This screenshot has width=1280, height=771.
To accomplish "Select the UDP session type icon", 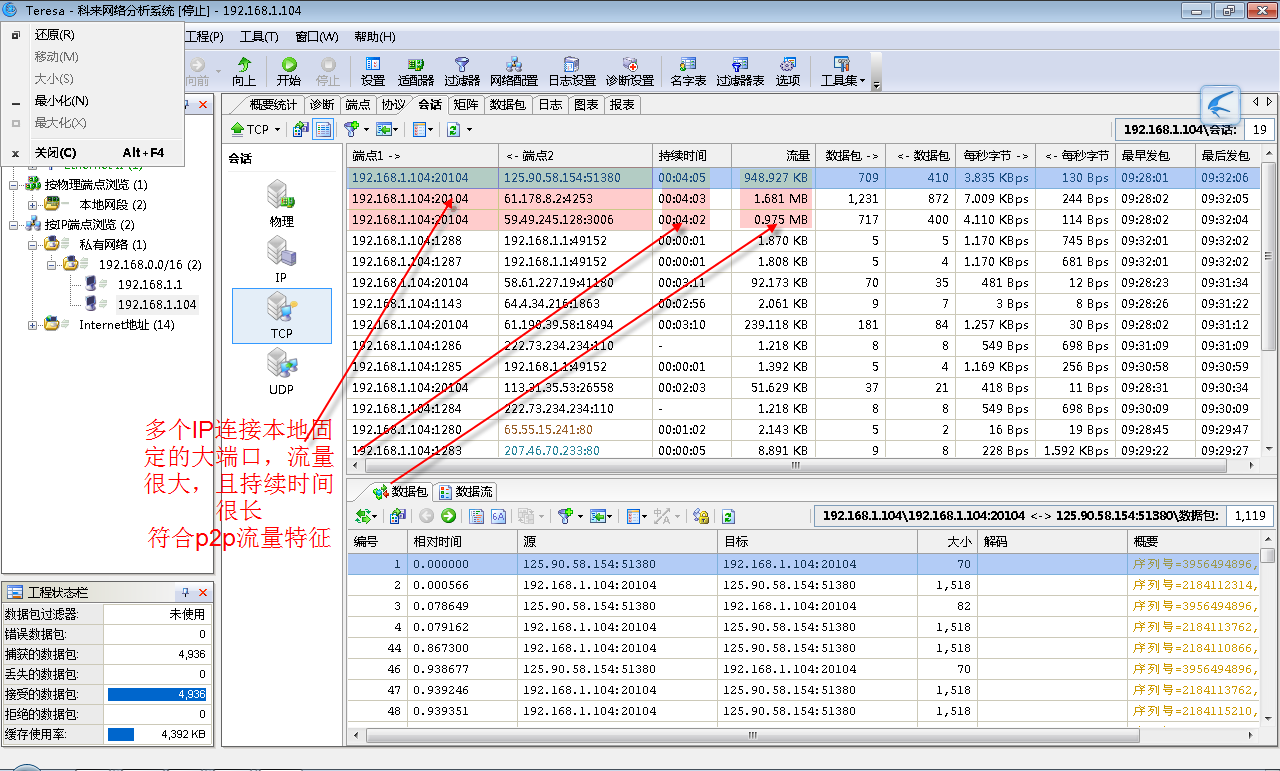I will [281, 371].
